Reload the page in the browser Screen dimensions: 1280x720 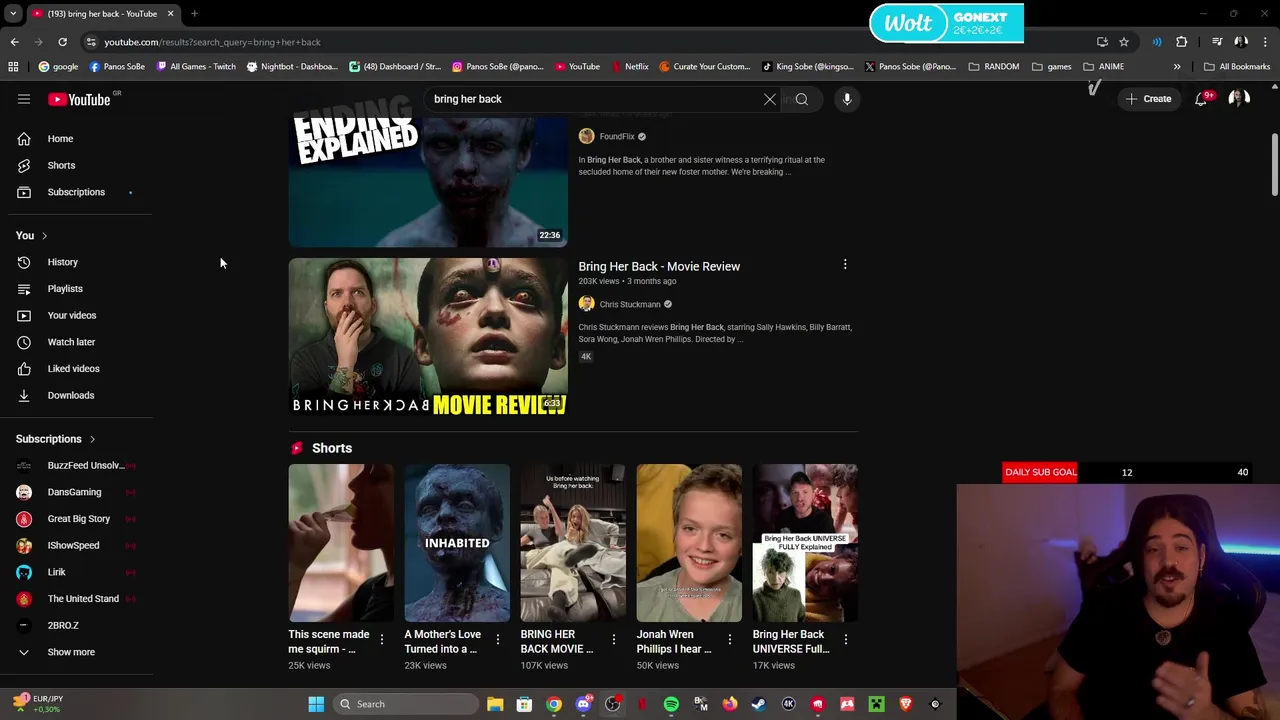(62, 42)
